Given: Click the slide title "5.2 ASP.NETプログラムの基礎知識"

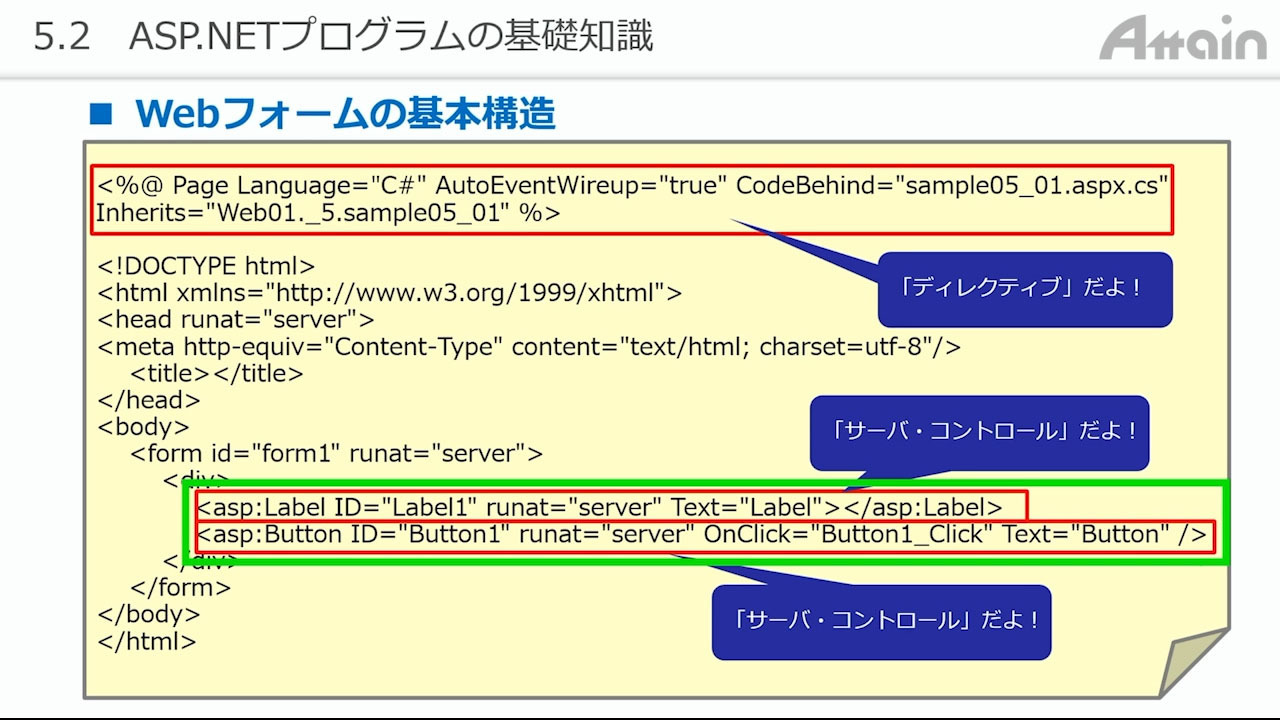Looking at the screenshot, I should [343, 37].
